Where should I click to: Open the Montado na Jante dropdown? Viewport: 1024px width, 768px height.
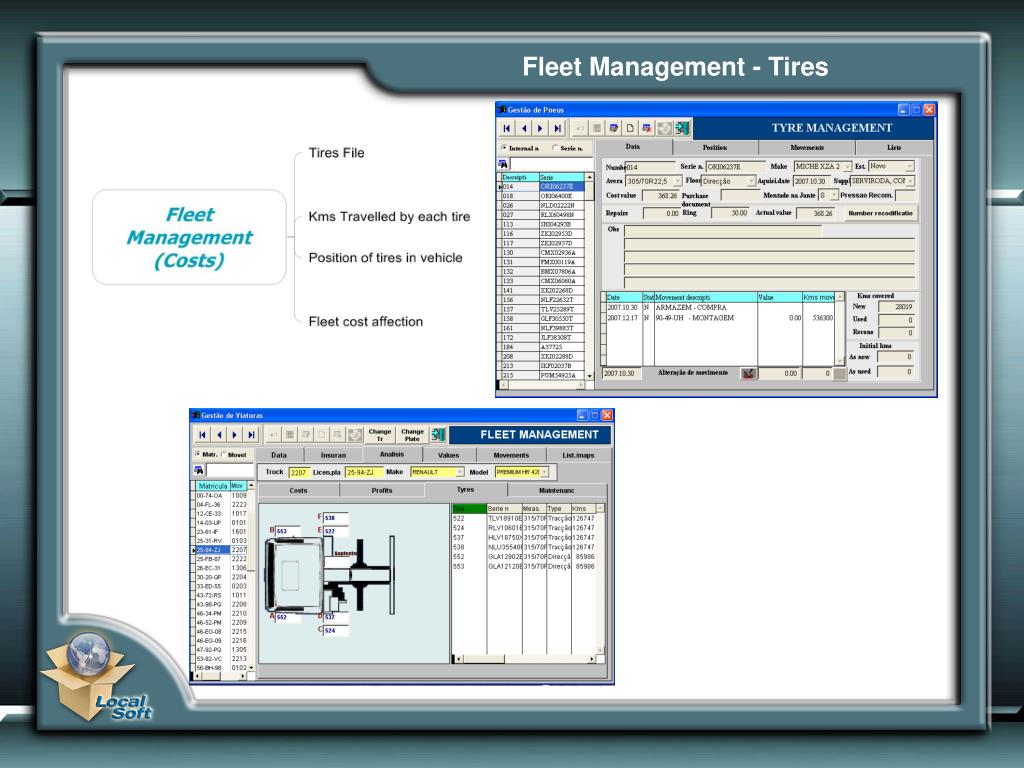point(833,195)
